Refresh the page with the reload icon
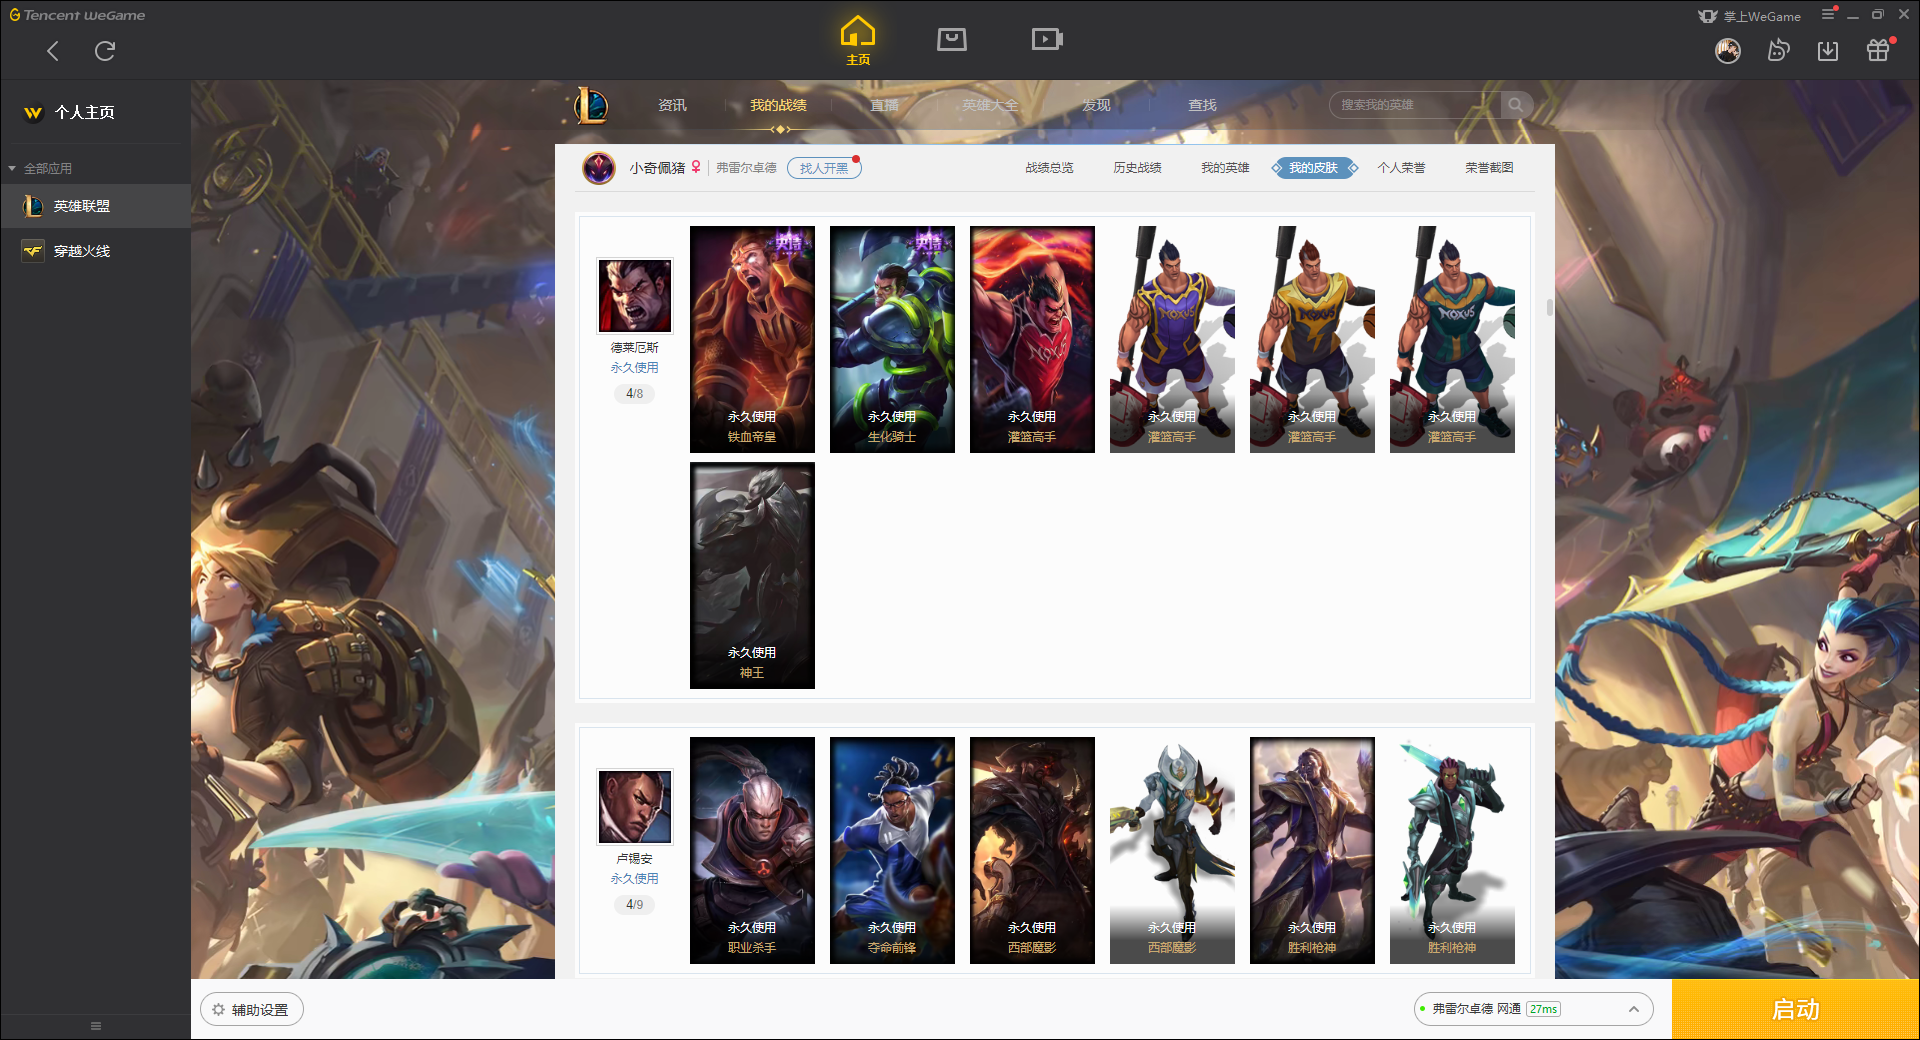Screen dimensions: 1920x1040 (x=105, y=51)
